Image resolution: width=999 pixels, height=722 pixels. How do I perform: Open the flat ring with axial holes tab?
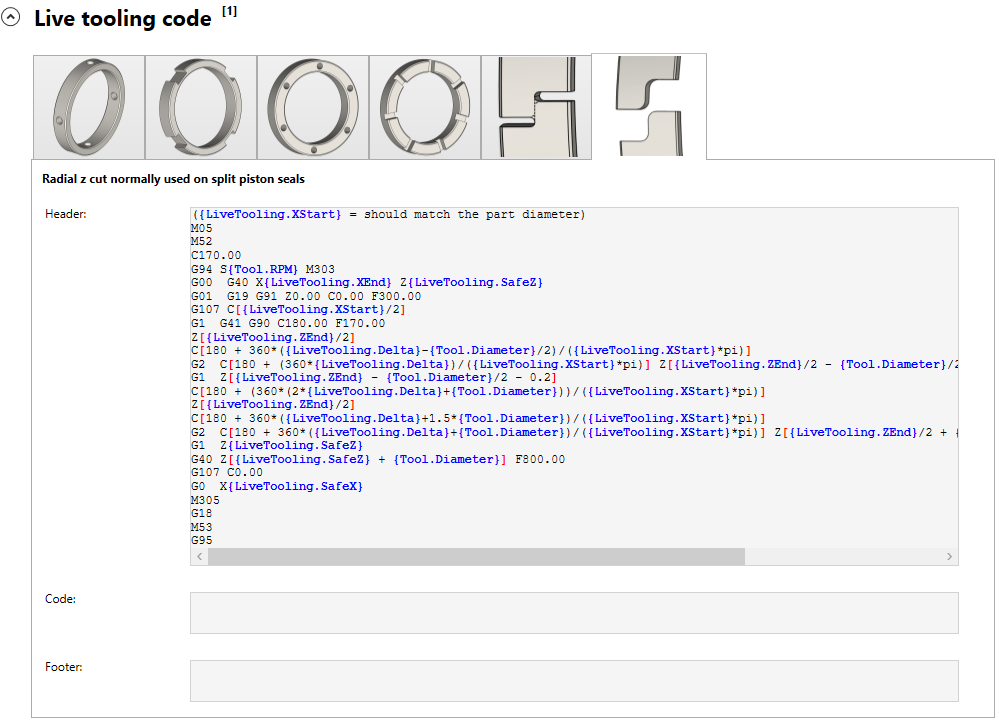pyautogui.click(x=313, y=107)
